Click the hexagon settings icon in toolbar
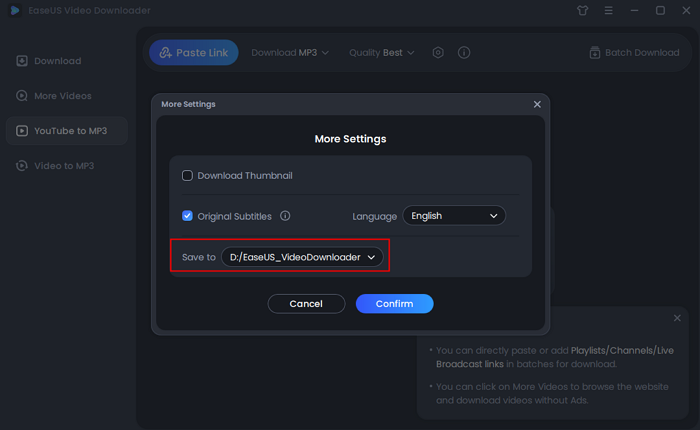This screenshot has width=700, height=430. tap(438, 53)
